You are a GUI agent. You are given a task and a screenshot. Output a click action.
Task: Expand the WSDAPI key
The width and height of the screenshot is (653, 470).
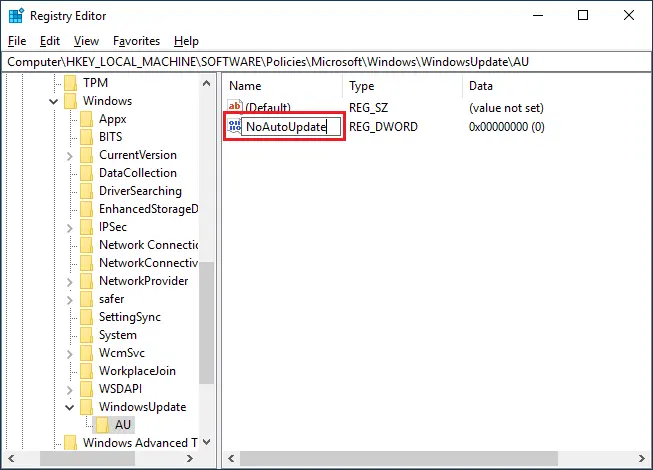70,390
